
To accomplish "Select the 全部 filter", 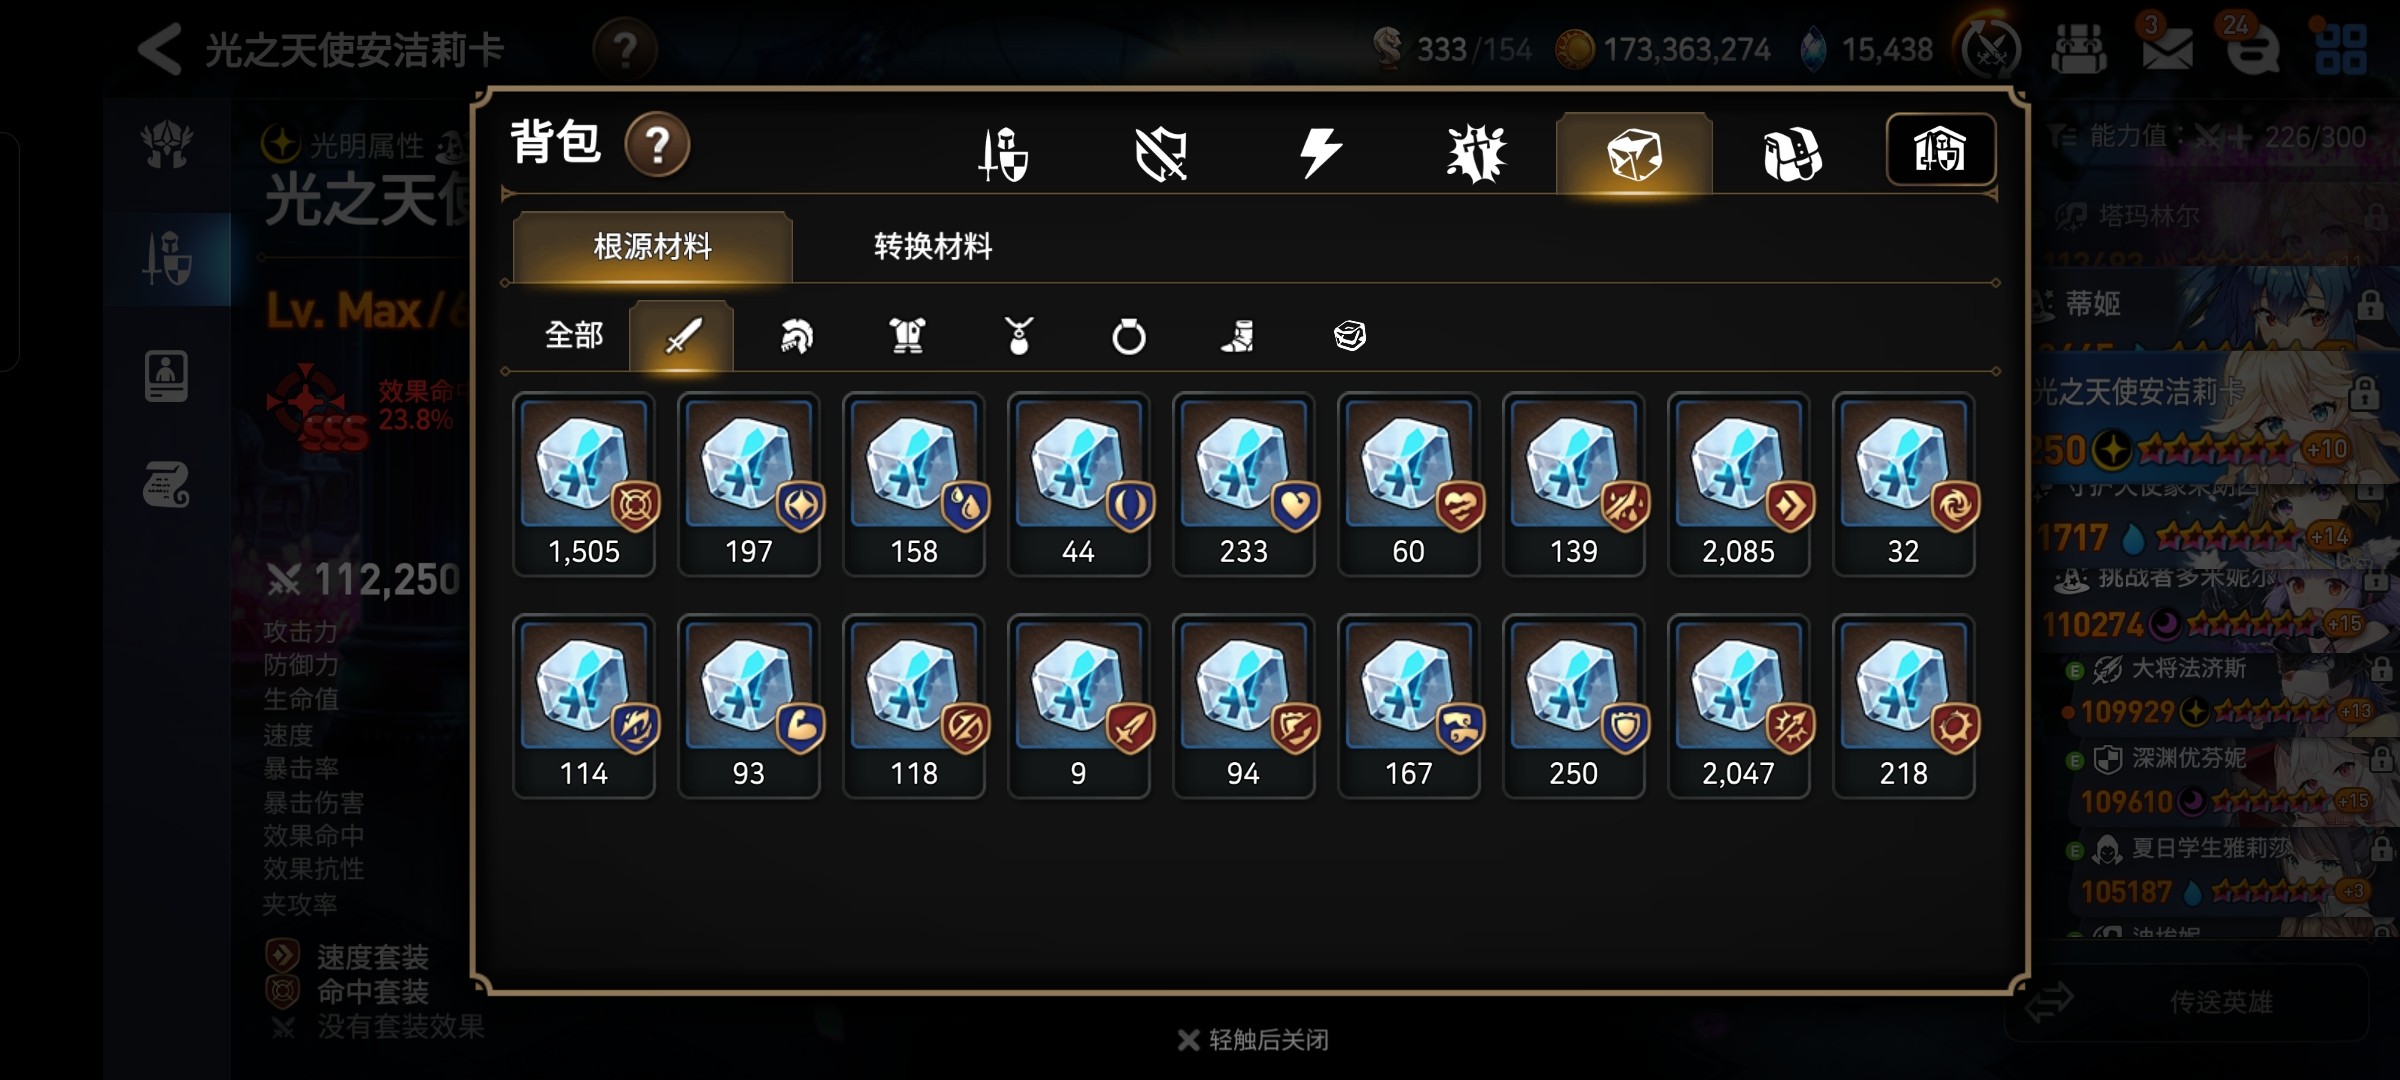I will [x=574, y=335].
